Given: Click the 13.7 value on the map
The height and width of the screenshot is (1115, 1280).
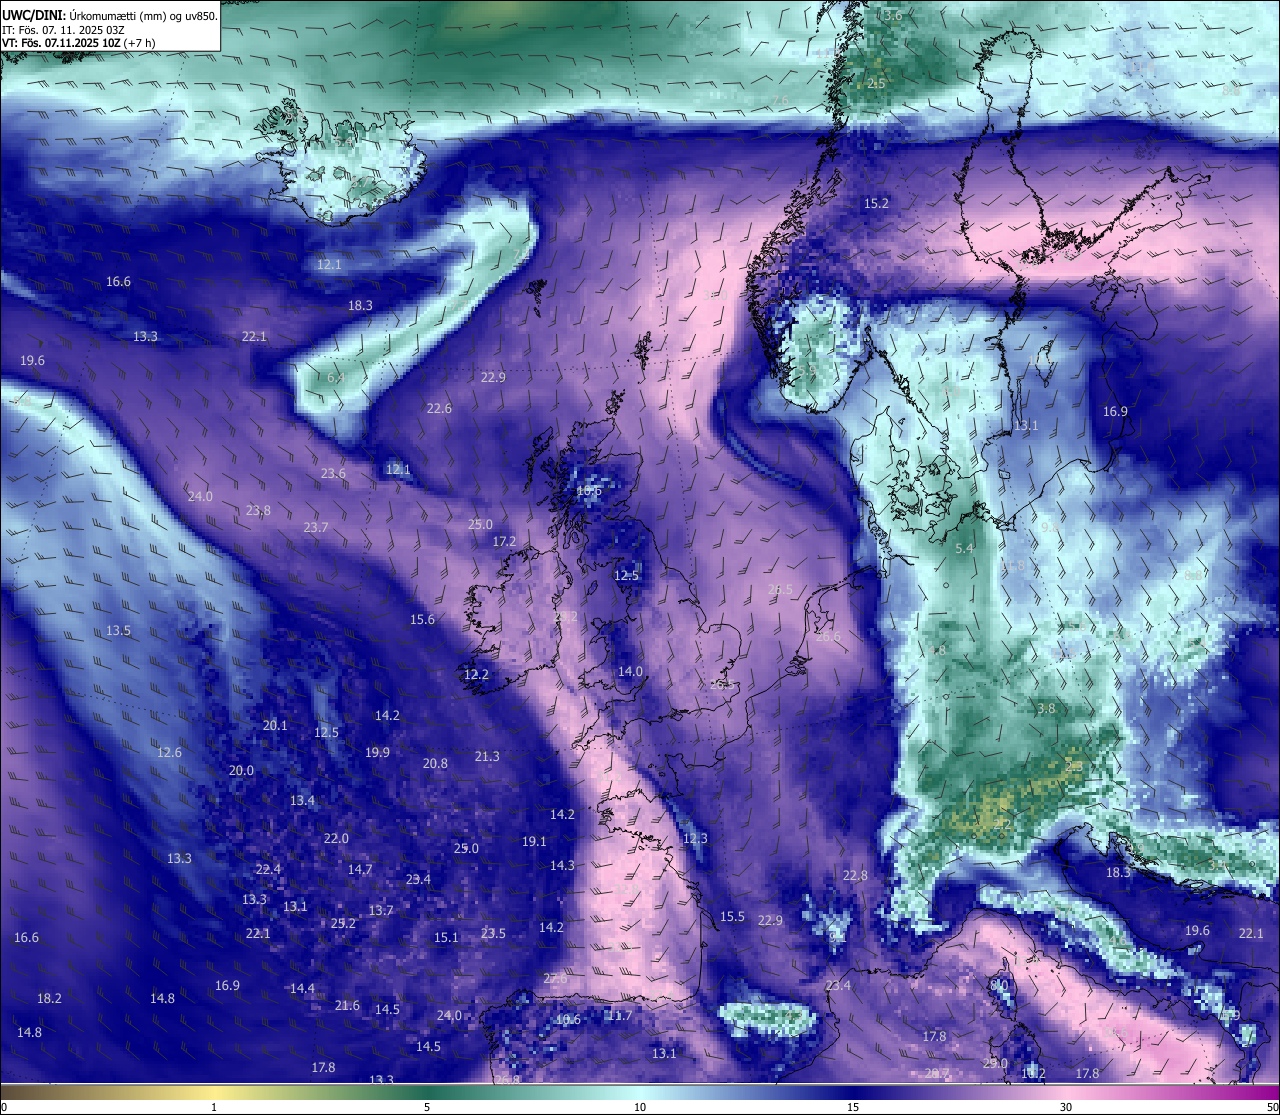Looking at the screenshot, I should coord(380,910).
